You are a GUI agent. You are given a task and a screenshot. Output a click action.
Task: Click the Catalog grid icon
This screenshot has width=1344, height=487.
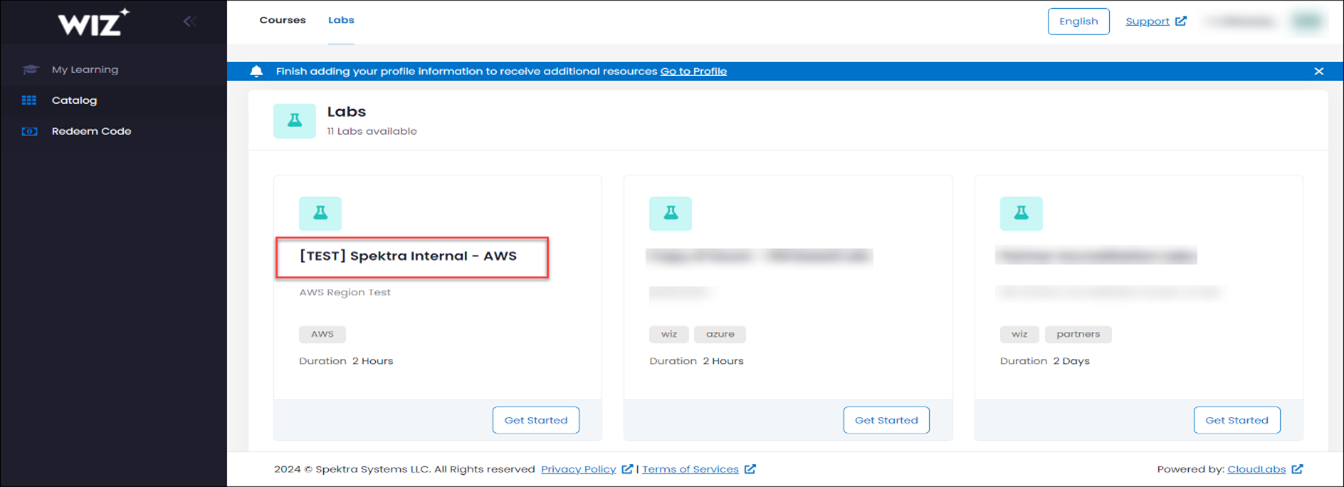pos(29,100)
